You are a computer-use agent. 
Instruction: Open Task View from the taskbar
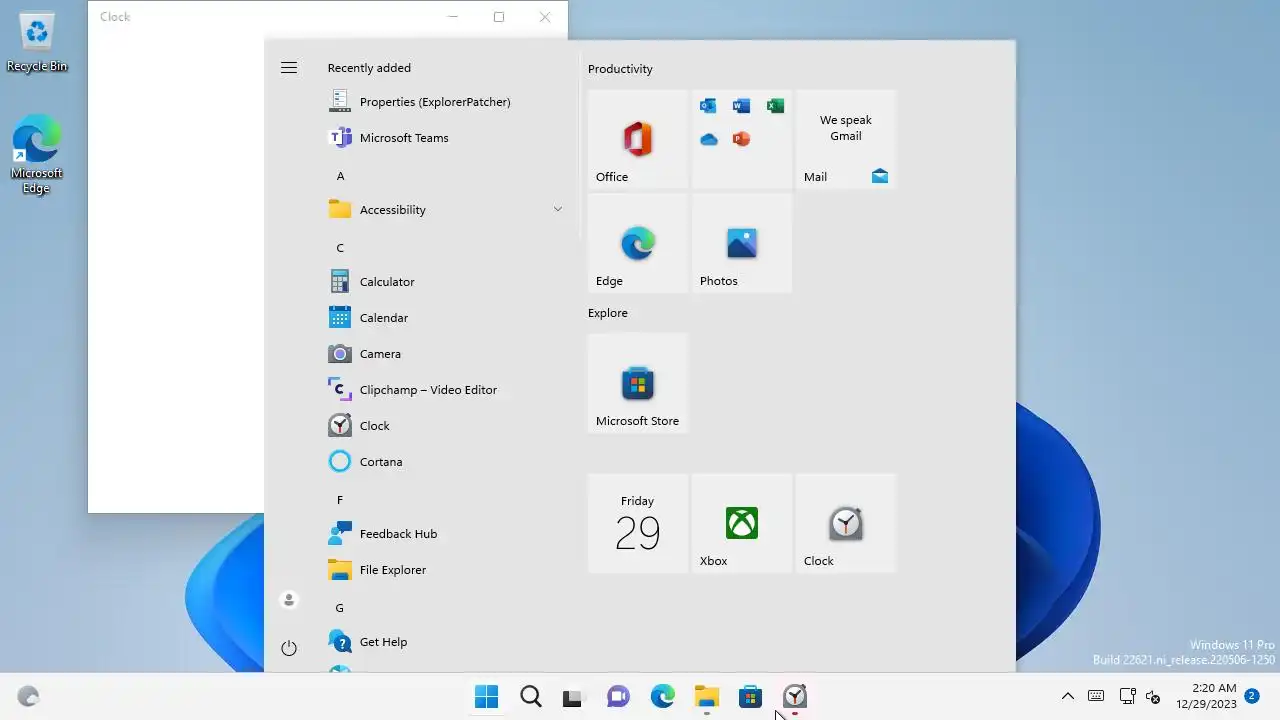click(x=572, y=697)
